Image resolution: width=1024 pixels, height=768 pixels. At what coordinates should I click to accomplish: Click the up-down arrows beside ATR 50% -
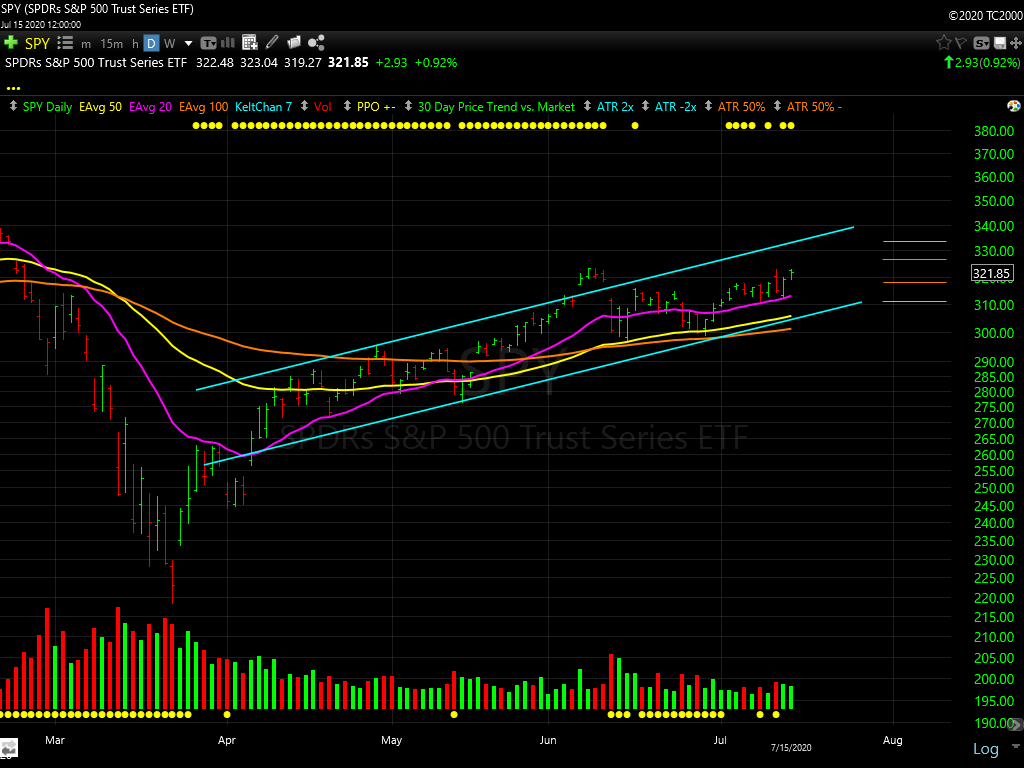point(778,106)
